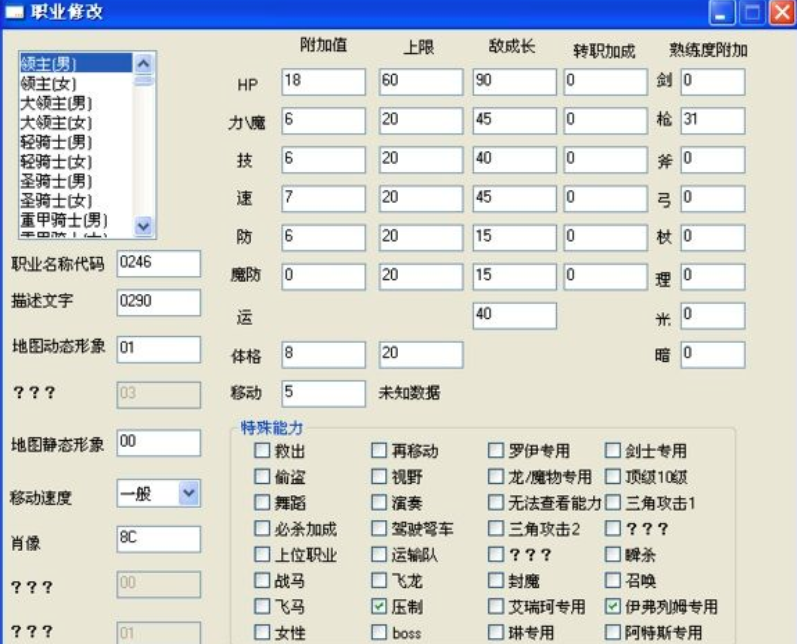Enable the 召唤 checkbox
Image resolution: width=797 pixels, height=644 pixels.
coord(613,580)
